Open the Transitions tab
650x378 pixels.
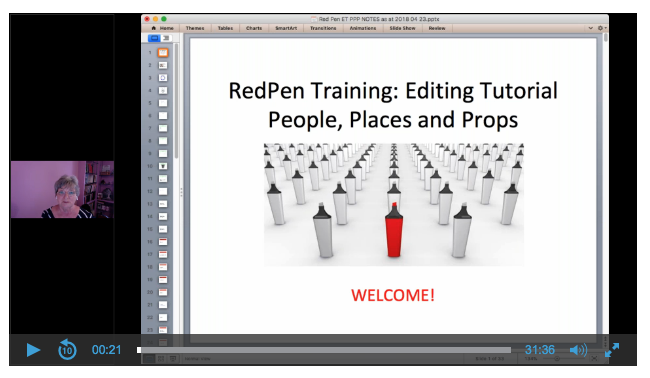click(323, 28)
